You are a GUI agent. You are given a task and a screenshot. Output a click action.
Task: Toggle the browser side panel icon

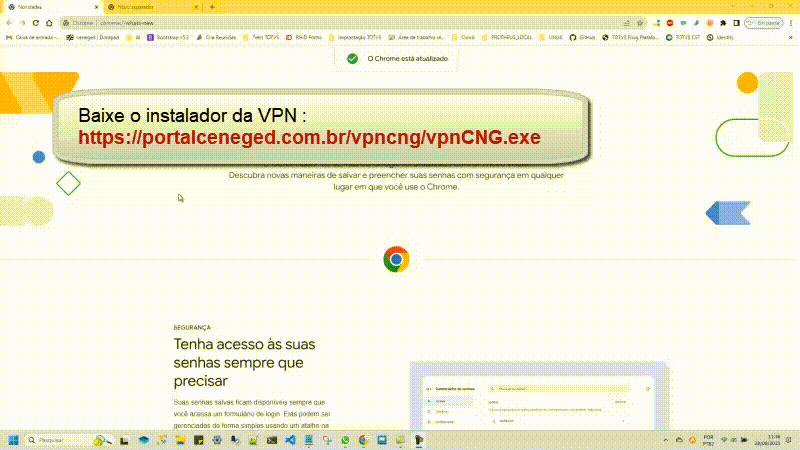(x=737, y=22)
